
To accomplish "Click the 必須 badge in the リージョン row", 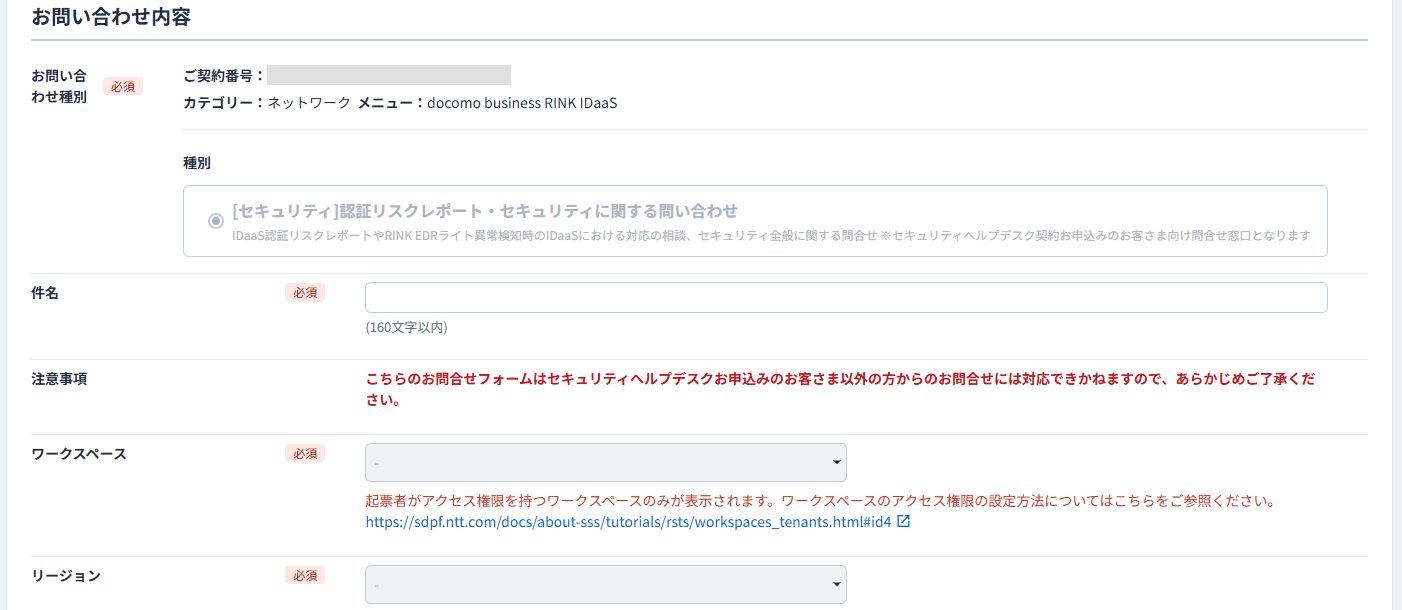I will 305,576.
